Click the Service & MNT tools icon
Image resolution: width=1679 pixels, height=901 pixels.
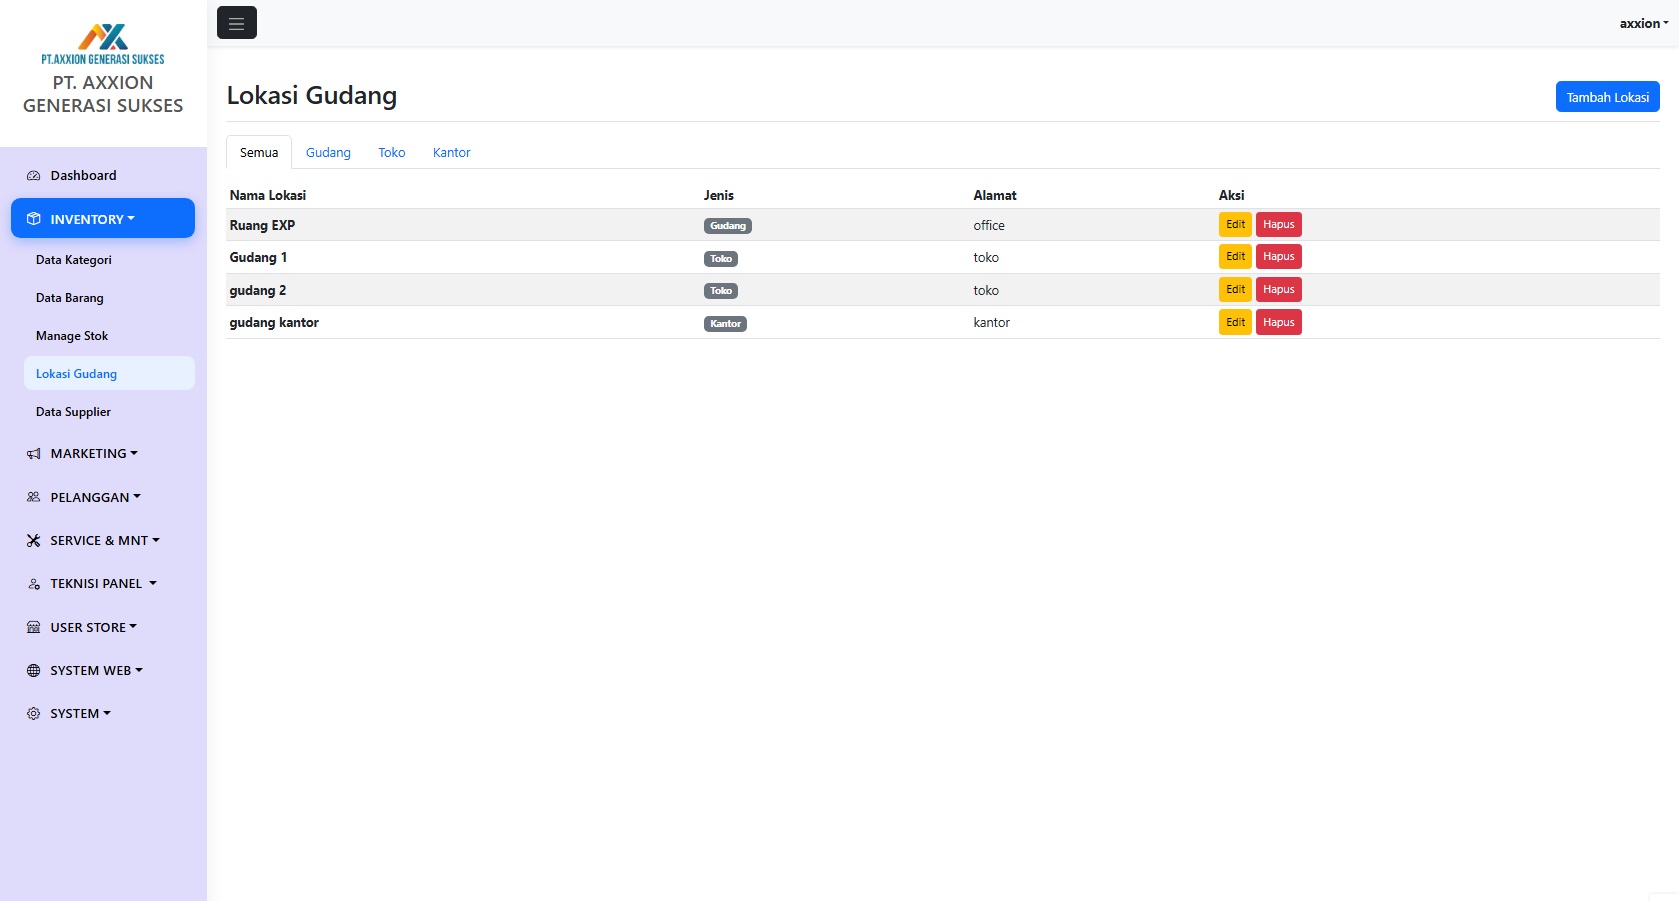[33, 540]
